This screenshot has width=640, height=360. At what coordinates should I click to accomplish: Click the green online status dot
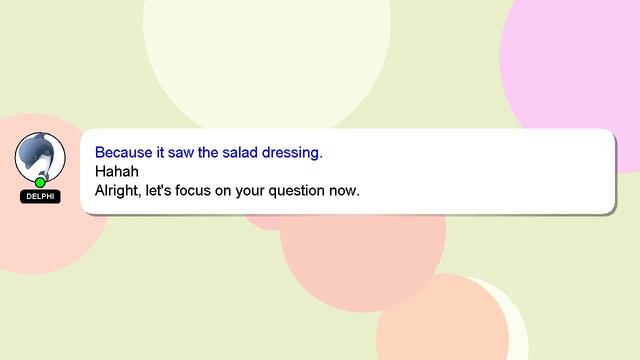[40, 182]
